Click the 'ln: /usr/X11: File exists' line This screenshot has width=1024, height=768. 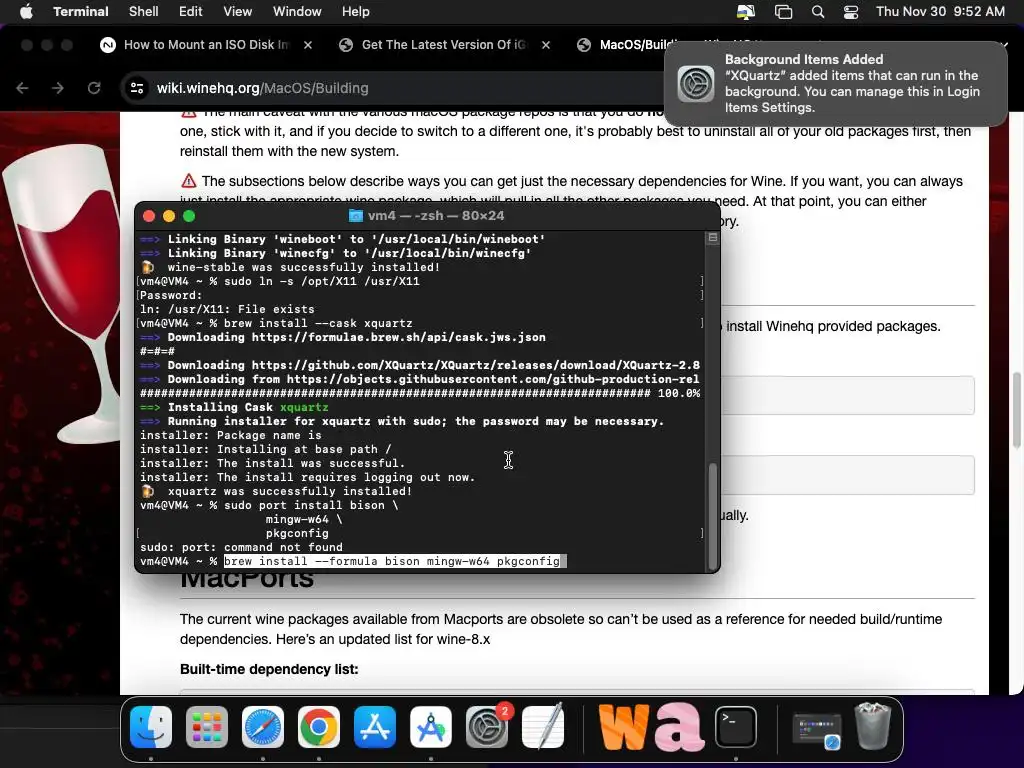point(227,309)
